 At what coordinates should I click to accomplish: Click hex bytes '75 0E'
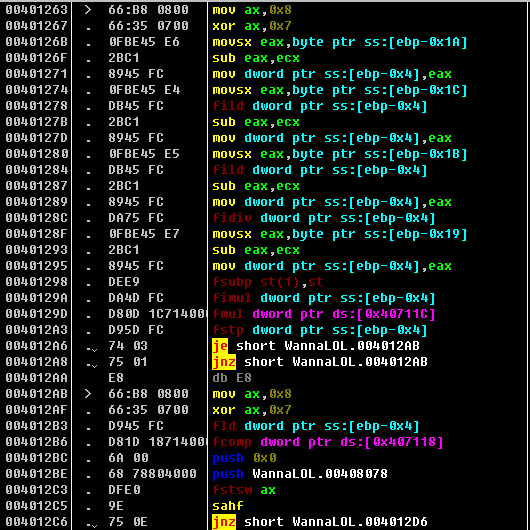[x=128, y=522]
